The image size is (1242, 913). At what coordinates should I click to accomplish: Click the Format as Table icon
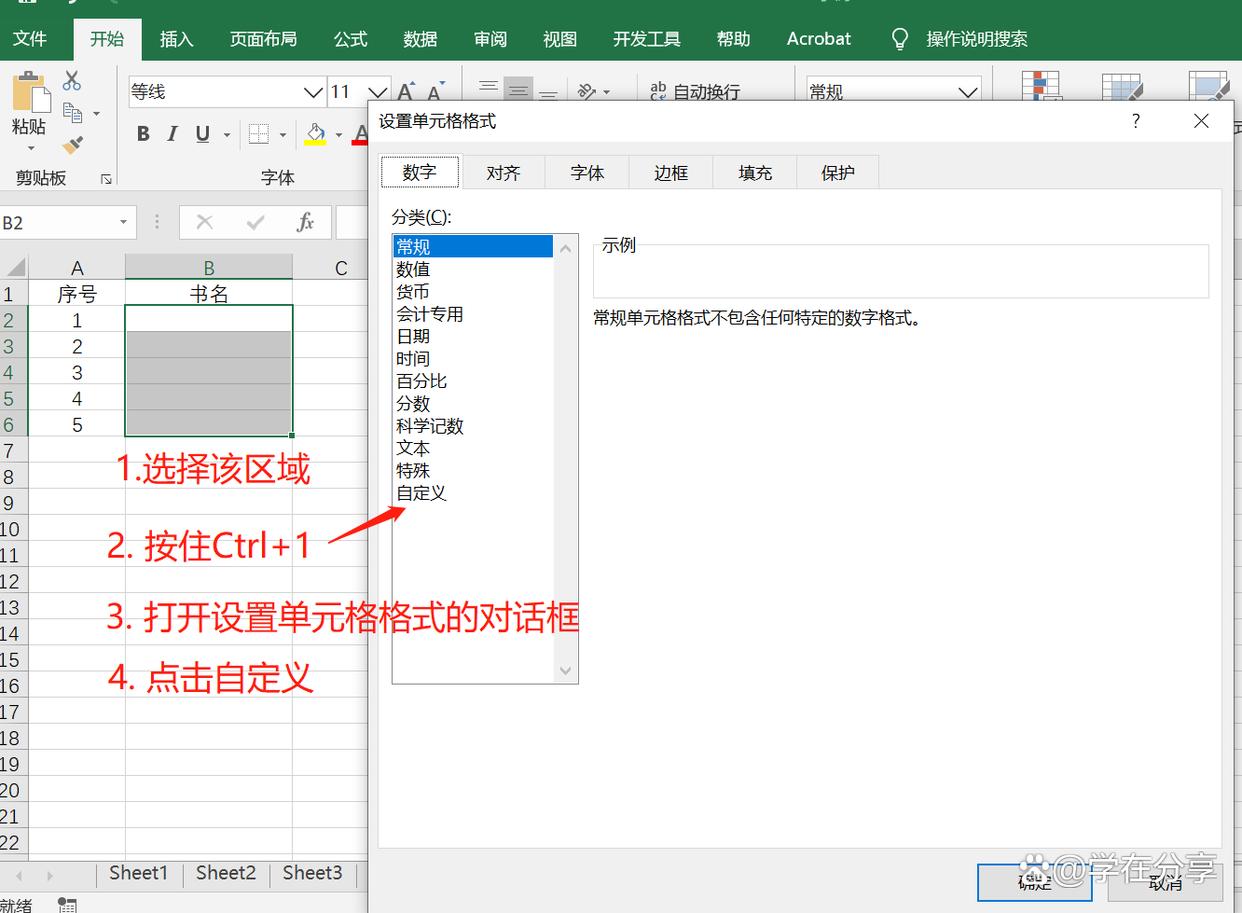[x=1122, y=86]
